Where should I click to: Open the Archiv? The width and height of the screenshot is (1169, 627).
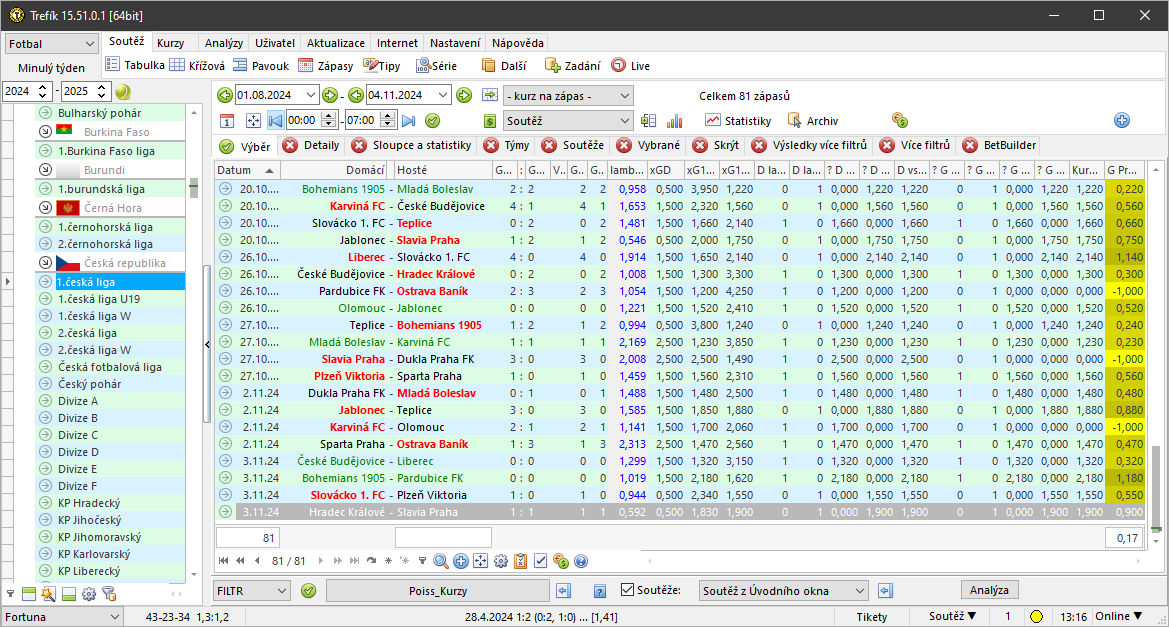click(813, 121)
